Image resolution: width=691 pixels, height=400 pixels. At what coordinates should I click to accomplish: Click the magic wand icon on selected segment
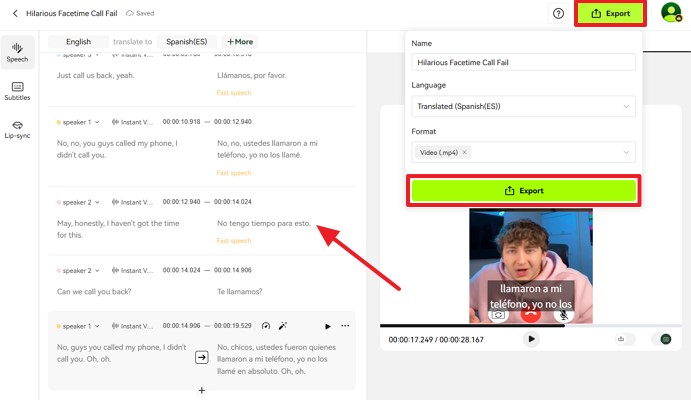click(283, 326)
